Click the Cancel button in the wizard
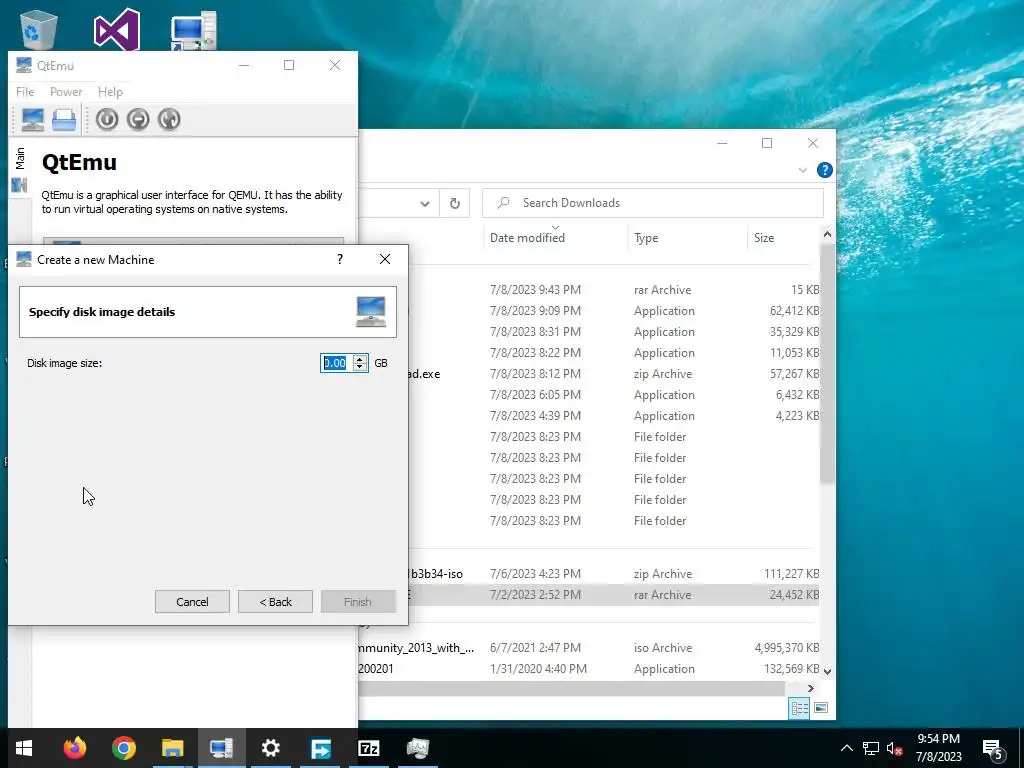Screen dimensions: 1024x768 (192, 602)
